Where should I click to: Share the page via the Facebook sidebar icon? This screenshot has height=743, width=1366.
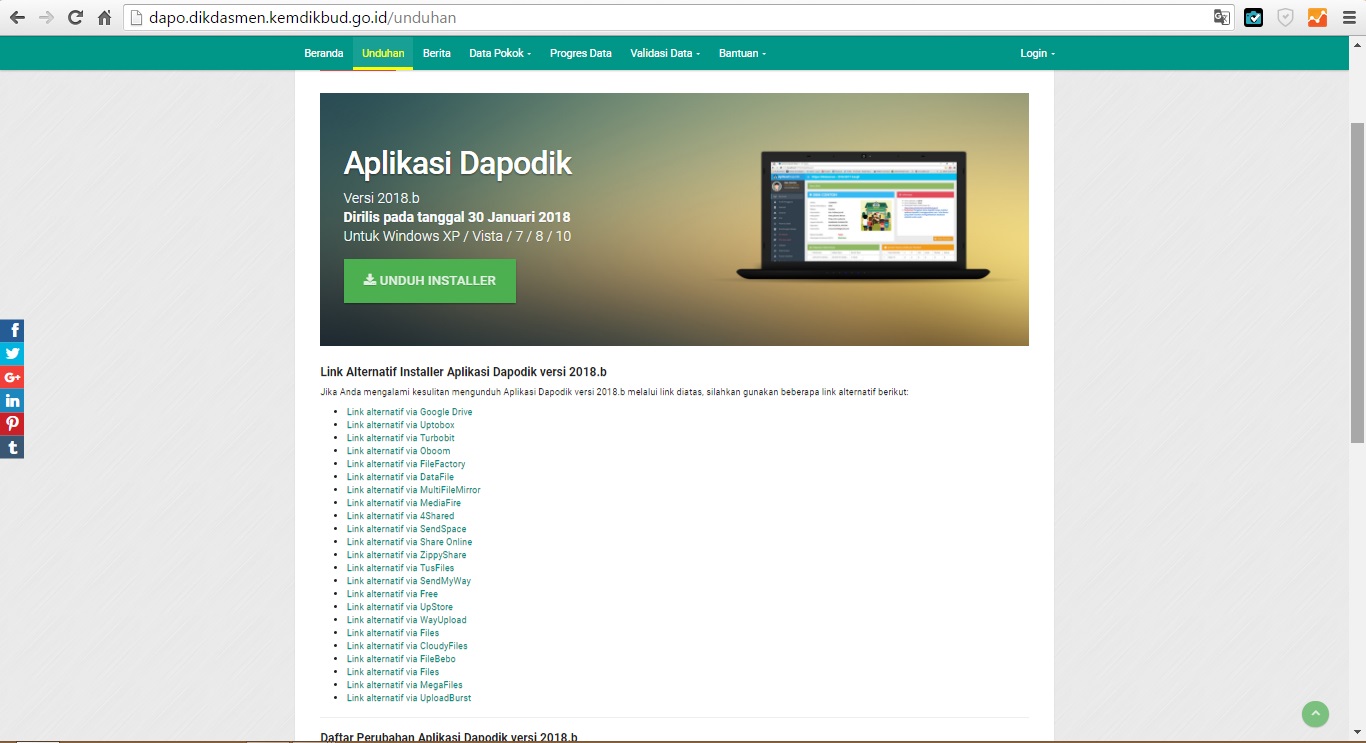12,329
